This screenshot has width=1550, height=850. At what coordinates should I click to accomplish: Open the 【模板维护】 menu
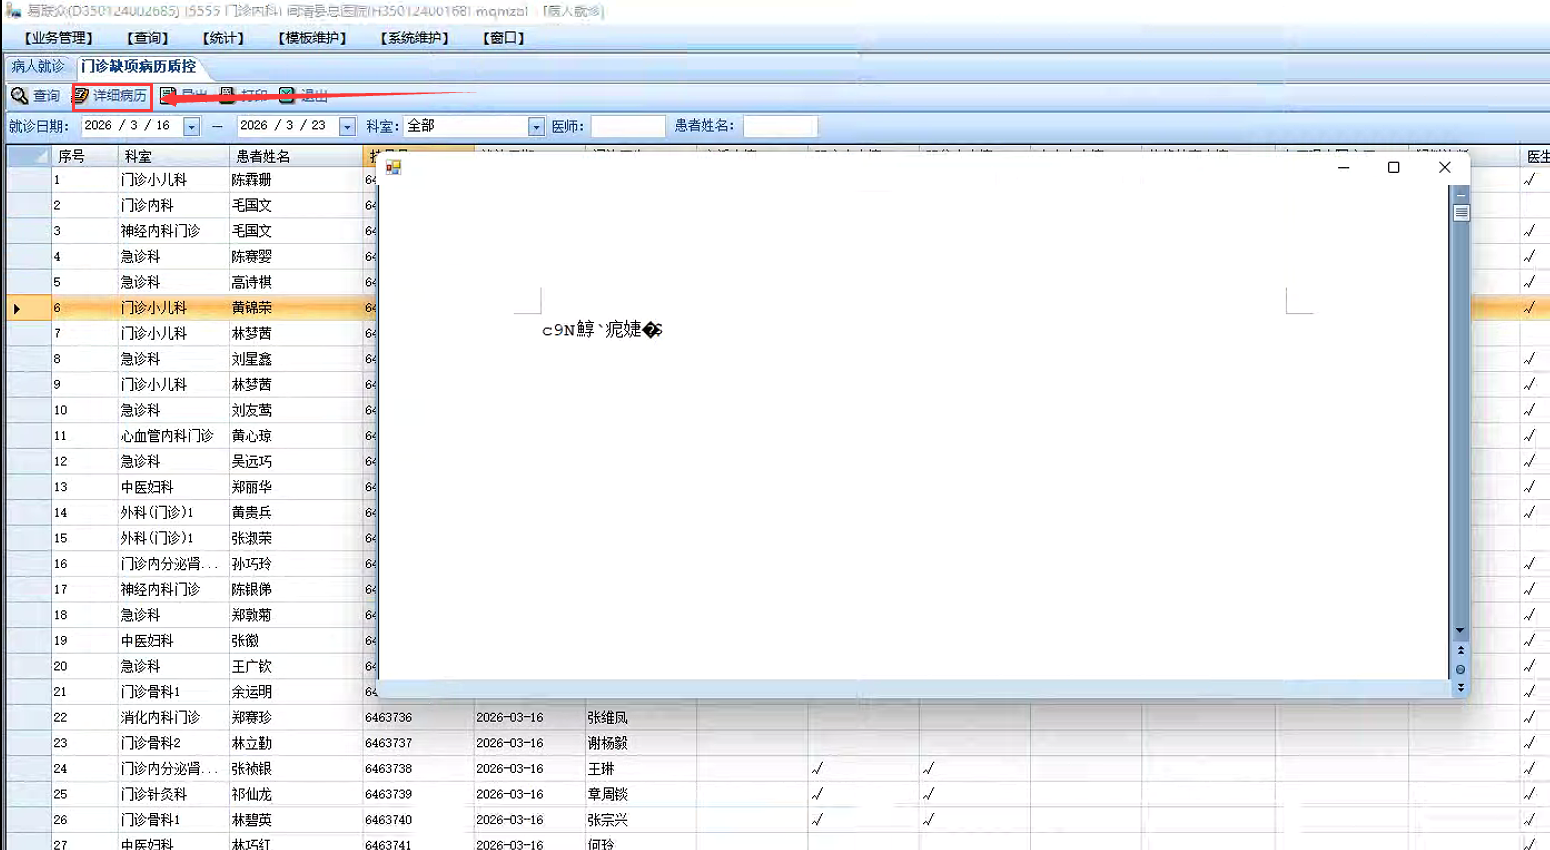point(312,38)
